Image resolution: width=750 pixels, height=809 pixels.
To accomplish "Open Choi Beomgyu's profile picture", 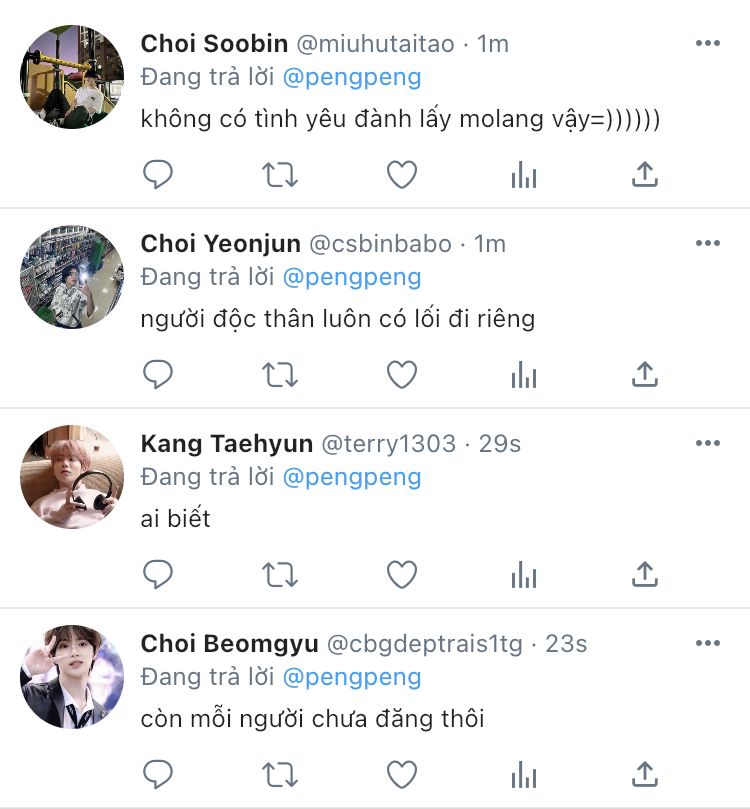I will (72, 678).
